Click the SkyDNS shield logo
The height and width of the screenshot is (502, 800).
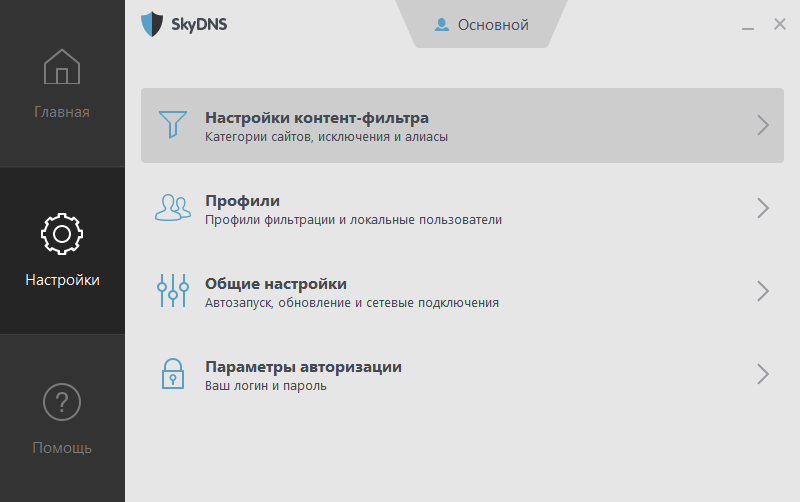(152, 24)
